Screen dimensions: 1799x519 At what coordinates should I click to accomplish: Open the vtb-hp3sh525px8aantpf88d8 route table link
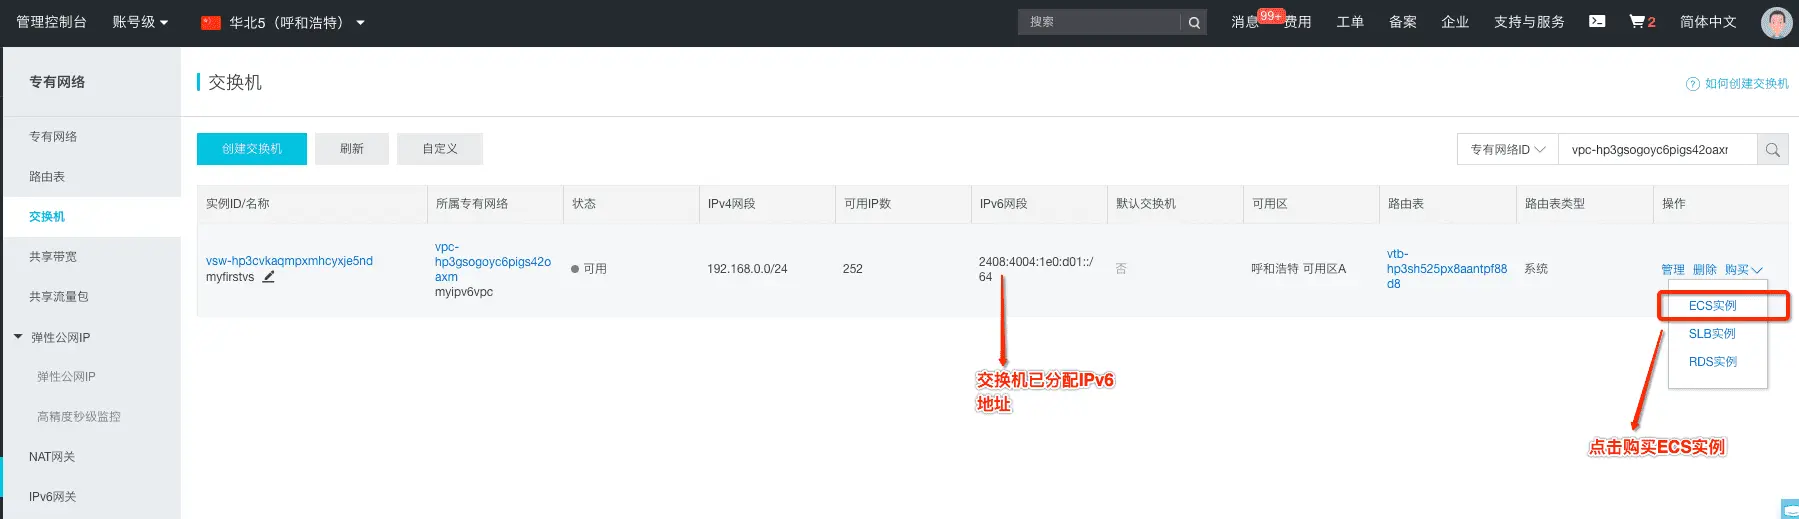pos(1446,269)
